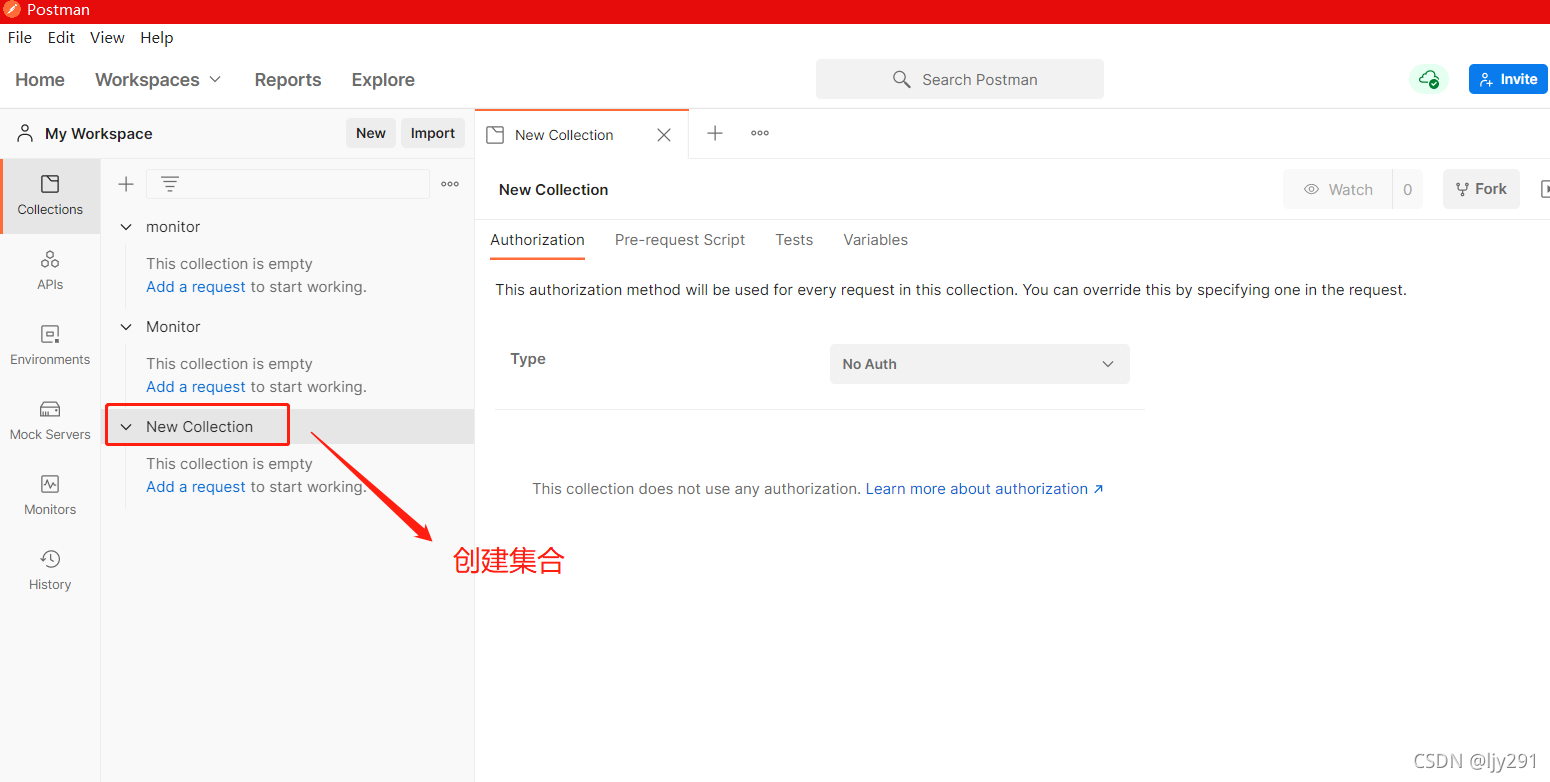1550x782 pixels.
Task: Open the Environments sidebar panel
Action: (50, 344)
